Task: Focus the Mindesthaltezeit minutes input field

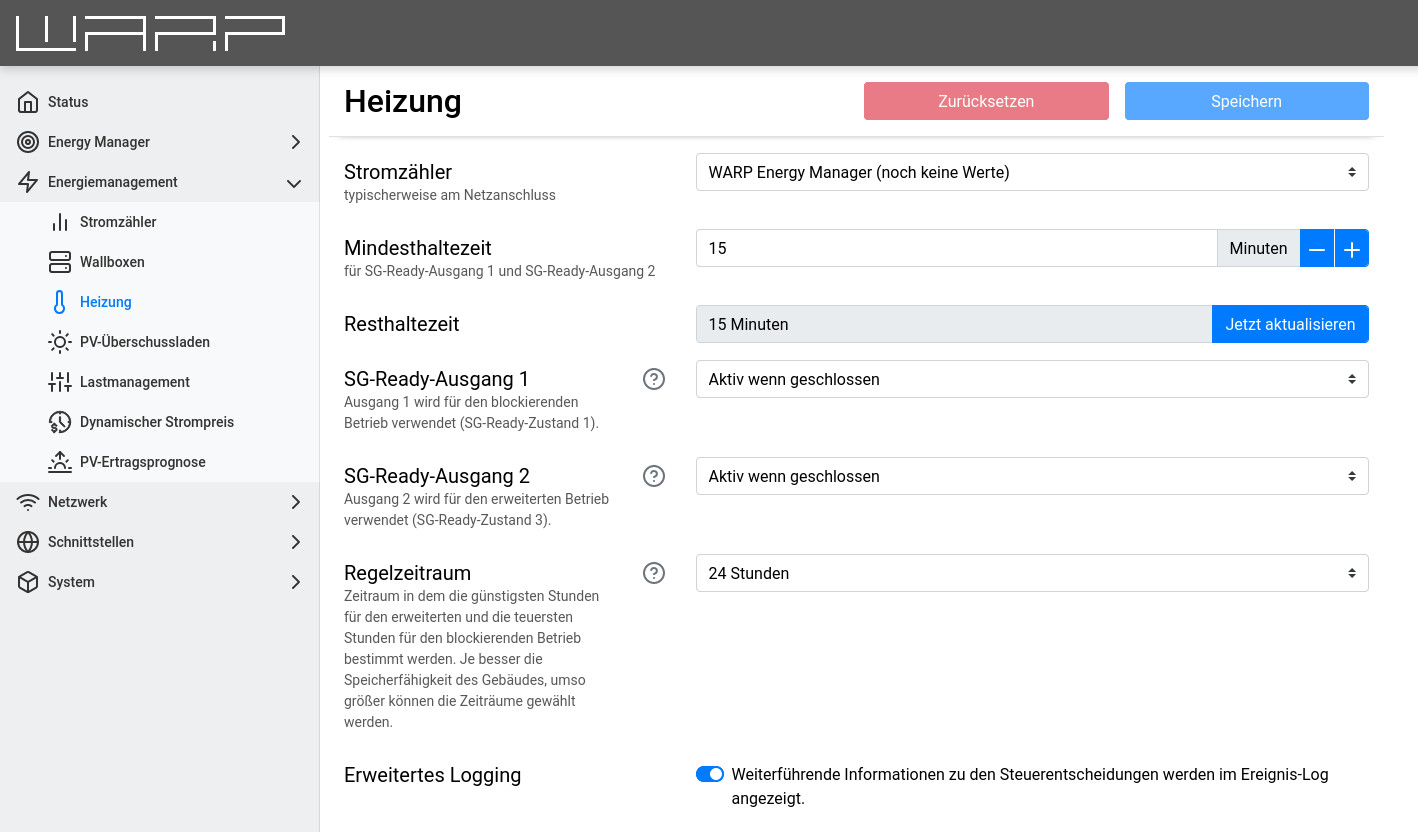Action: coord(955,249)
